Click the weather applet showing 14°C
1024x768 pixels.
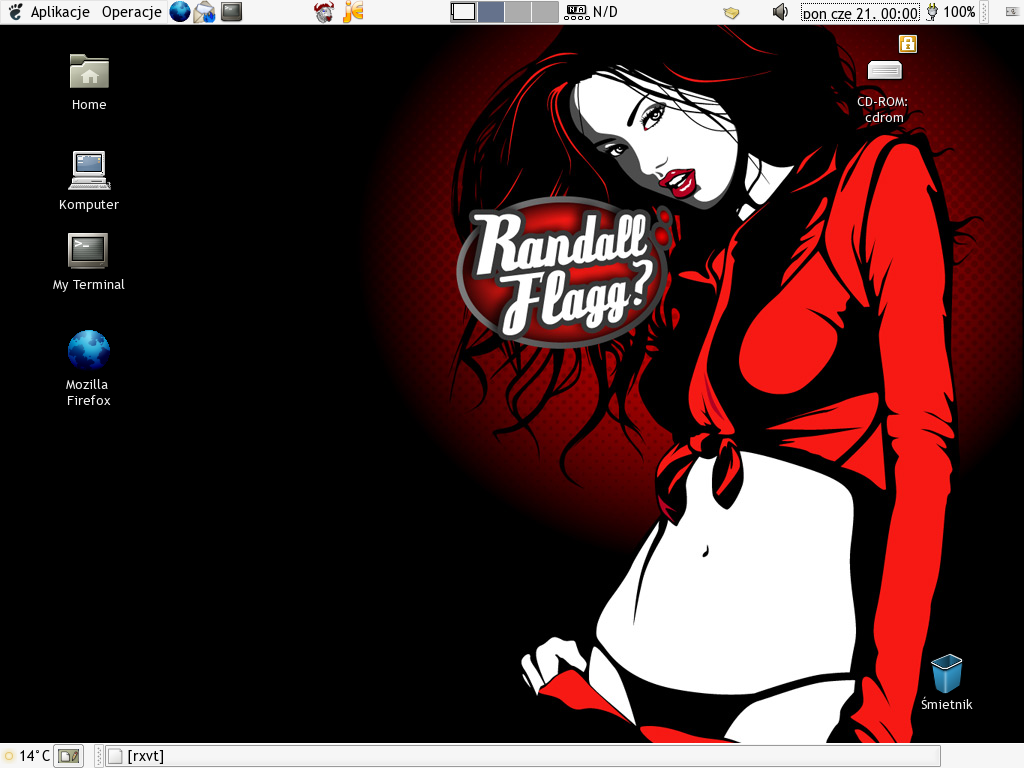click(x=27, y=756)
